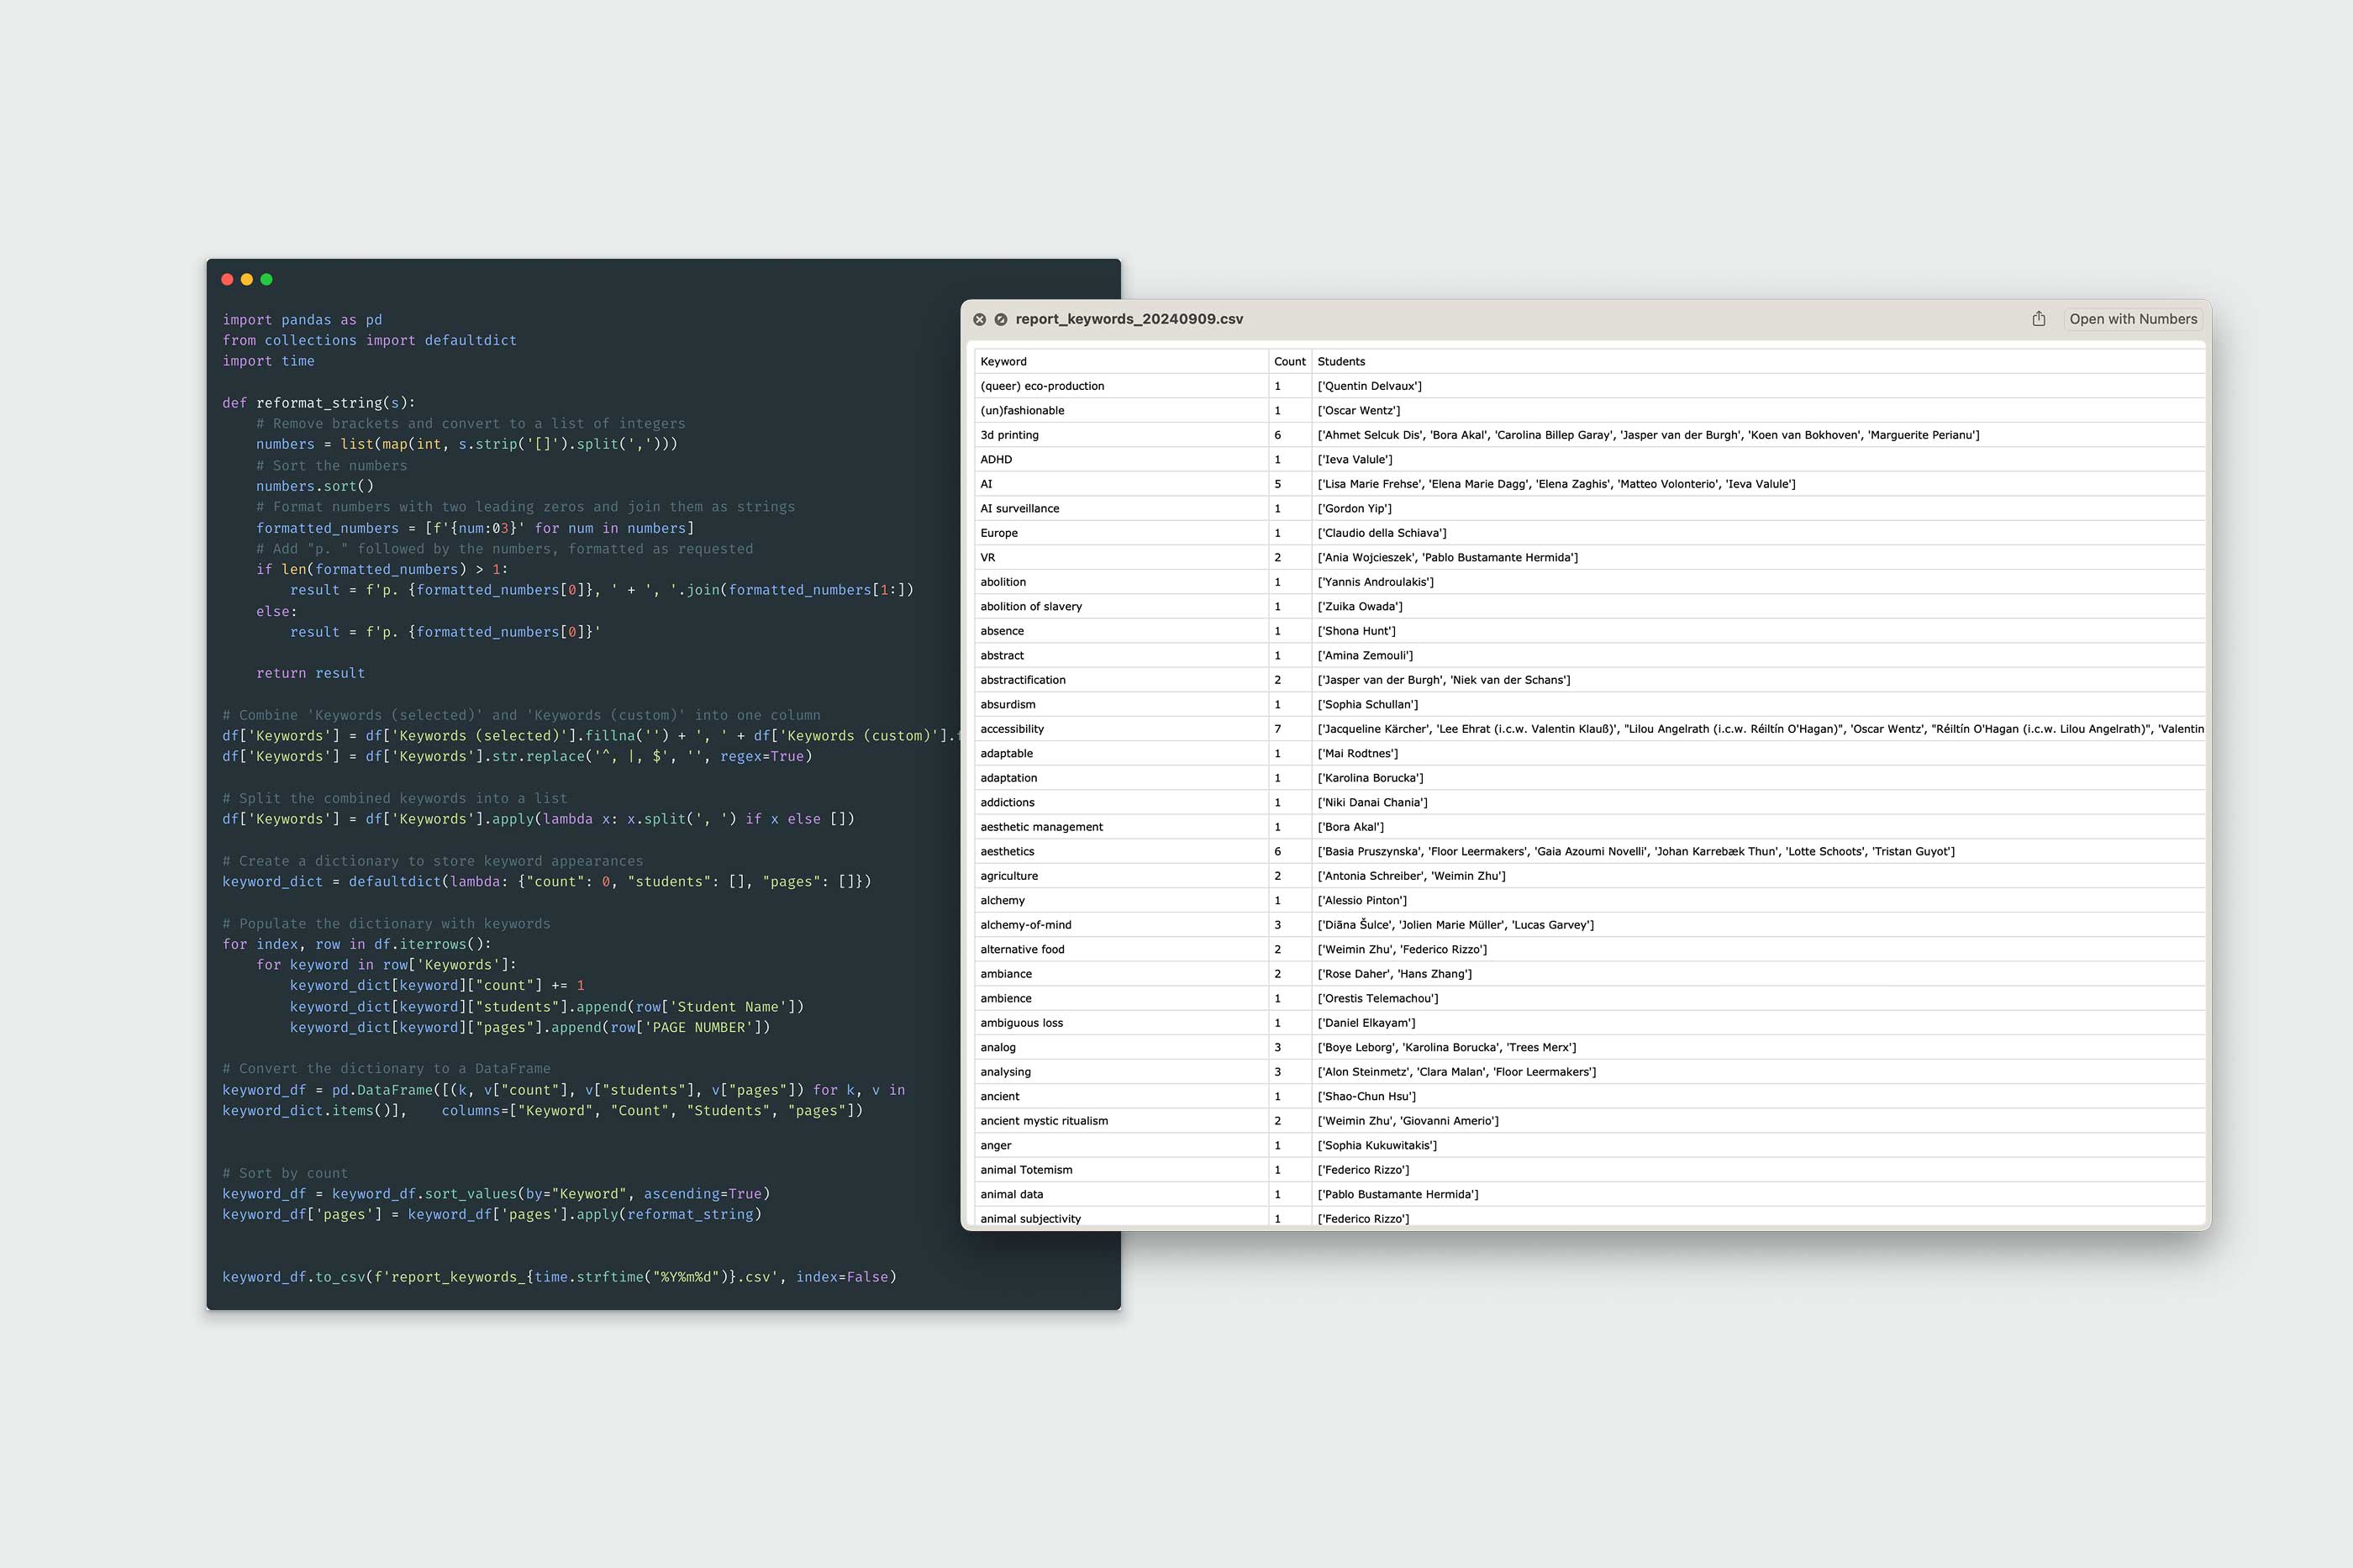Close the Quick Look preview window
This screenshot has width=2353, height=1568.
[x=979, y=319]
